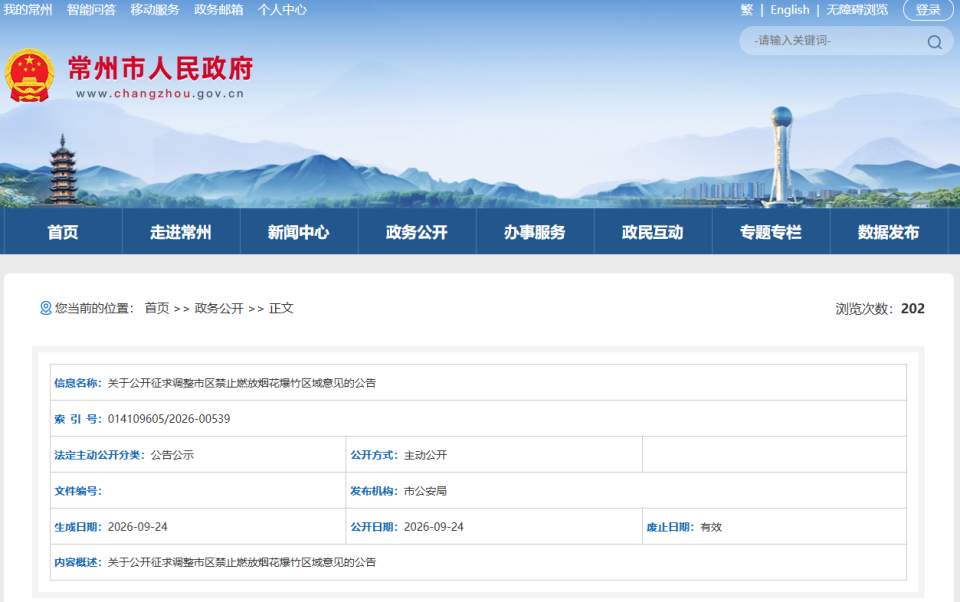Open 我的常州 in the top bar
The image size is (960, 602).
click(x=28, y=10)
